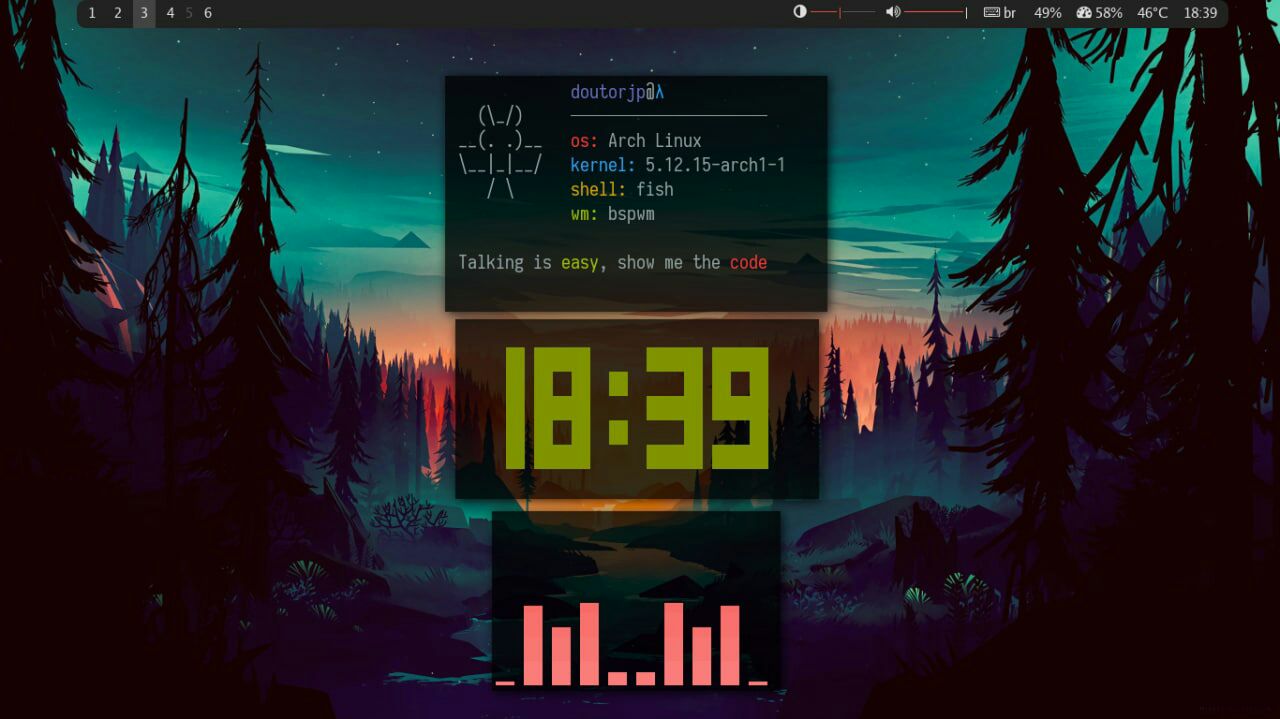Screen dimensions: 1280x719
Task: Focus the large 18:39 clock terminal window
Action: click(x=637, y=409)
